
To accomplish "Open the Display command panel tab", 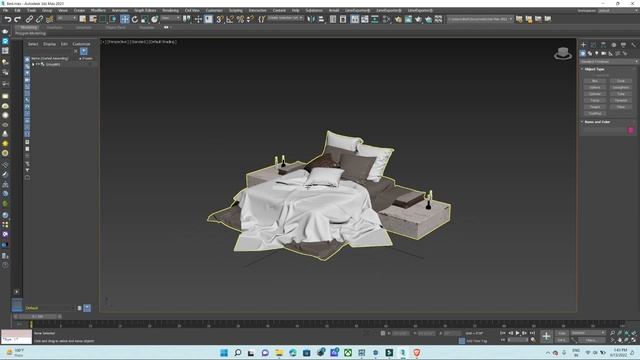I will [623, 44].
